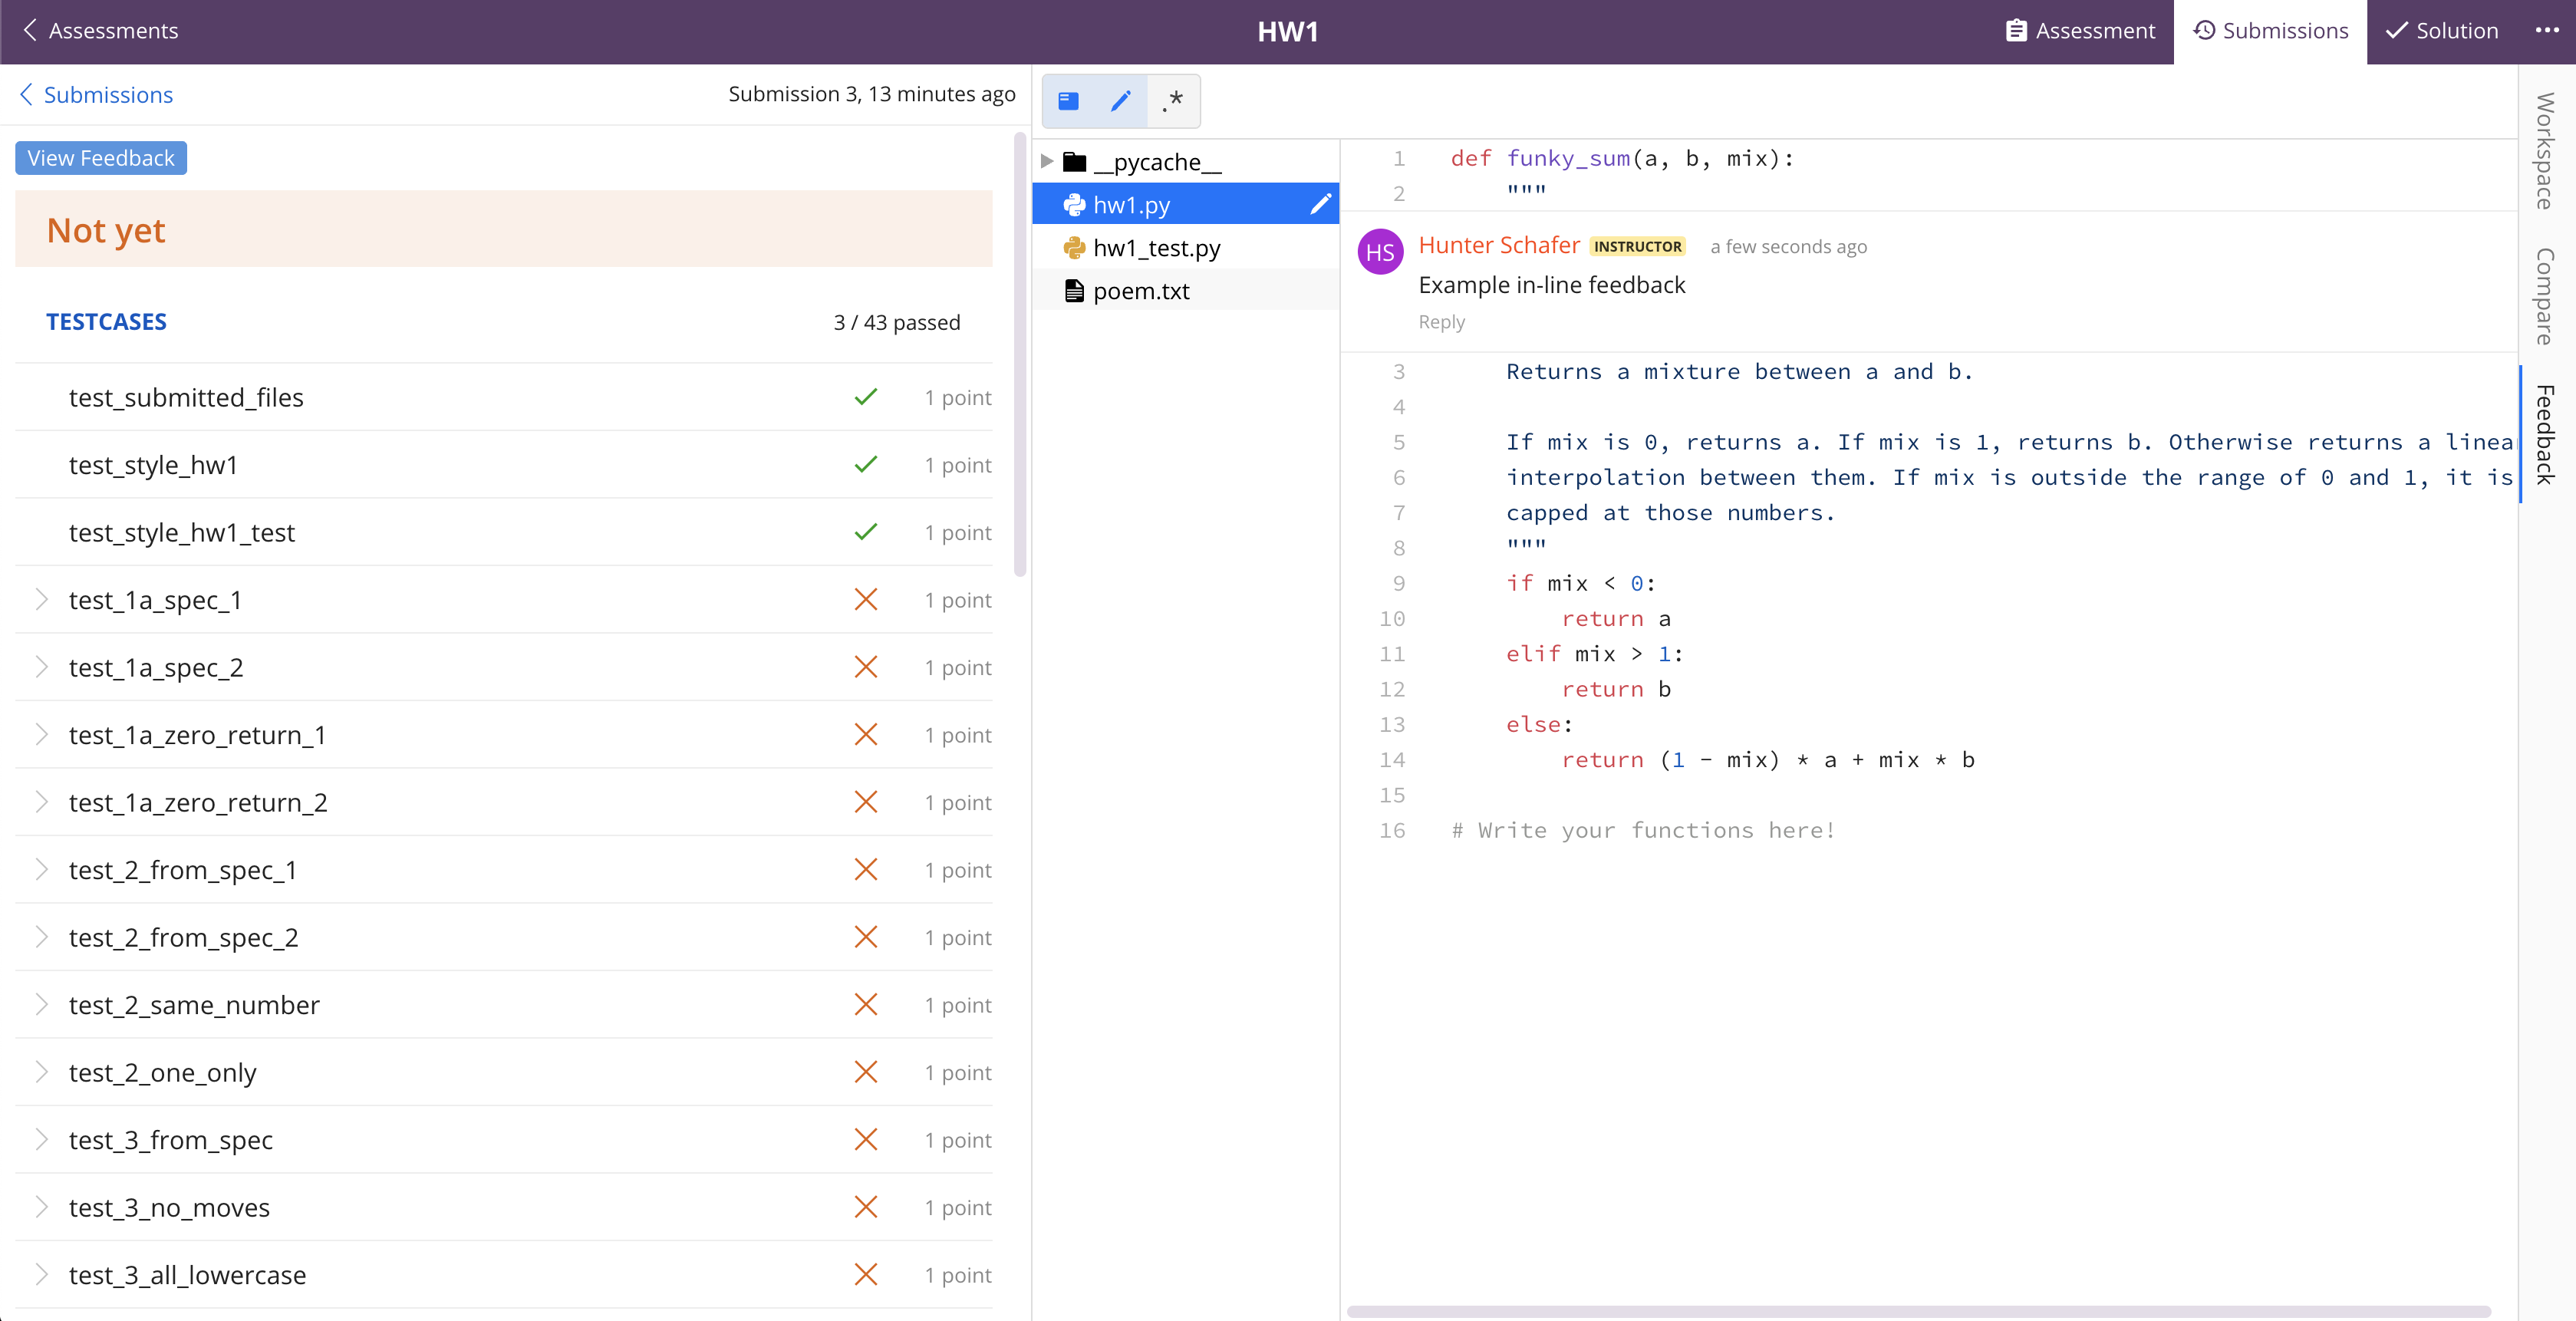The height and width of the screenshot is (1321, 2576).
Task: Open the Workspace side tab
Action: click(2546, 151)
